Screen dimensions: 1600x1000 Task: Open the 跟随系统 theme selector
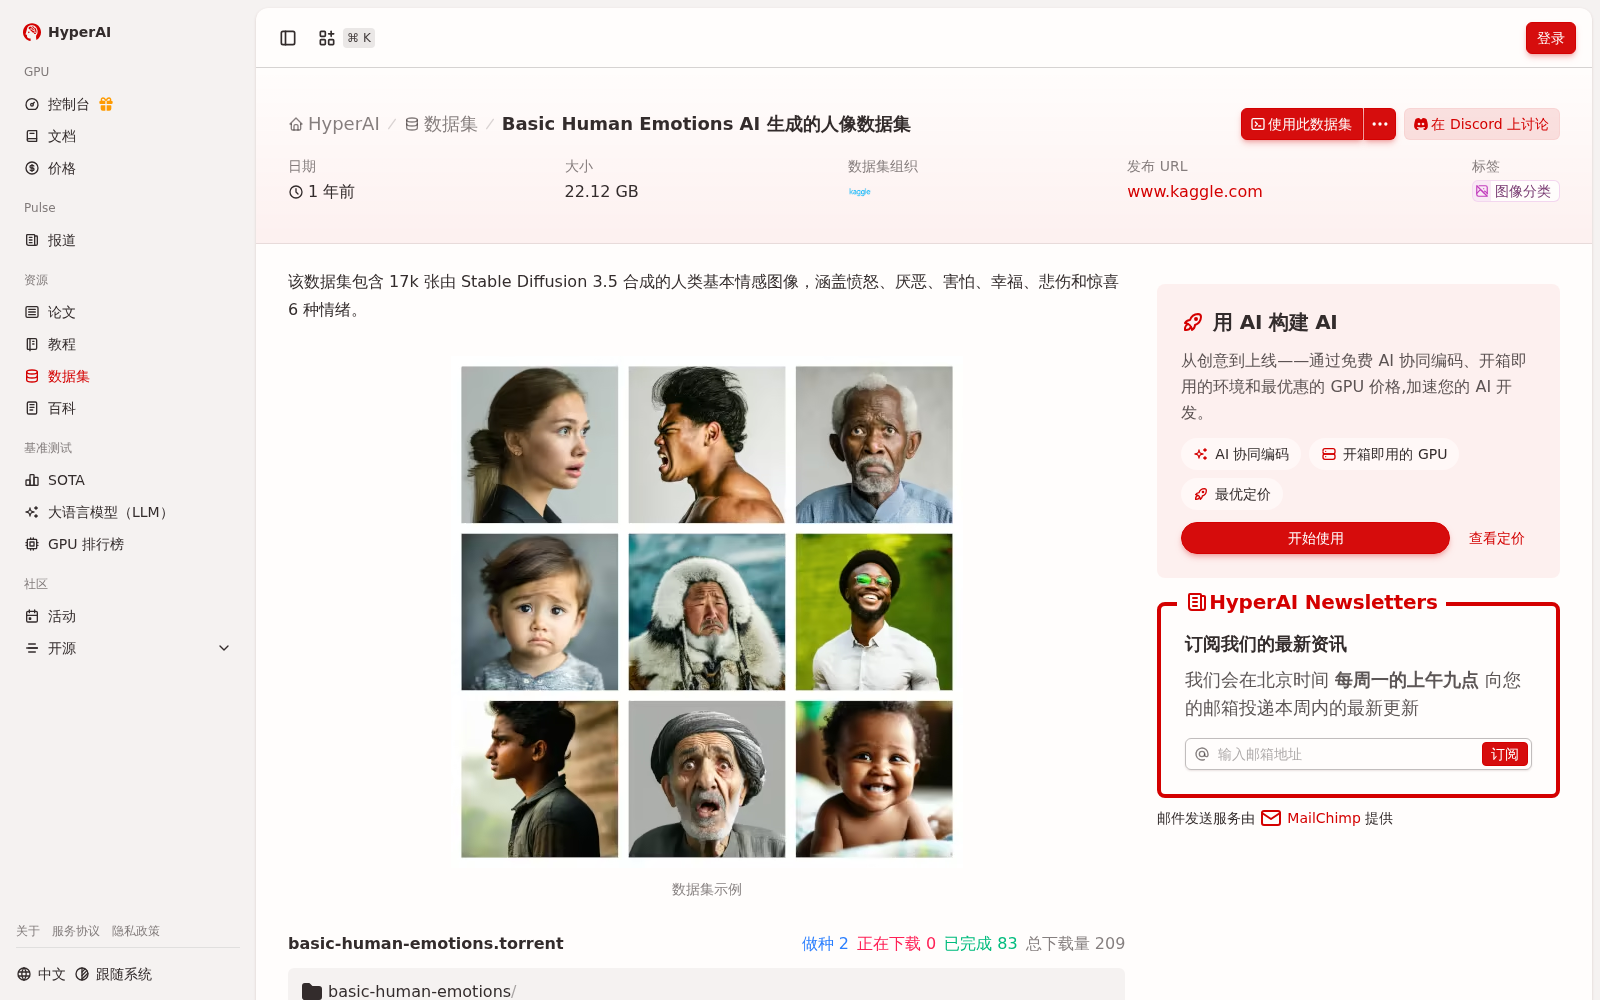coord(113,974)
